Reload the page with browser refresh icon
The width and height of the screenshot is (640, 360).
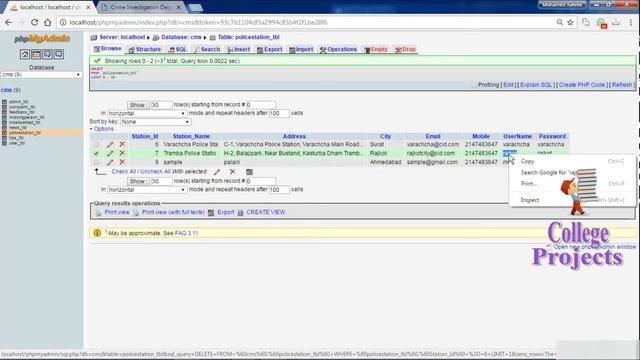click(x=34, y=22)
